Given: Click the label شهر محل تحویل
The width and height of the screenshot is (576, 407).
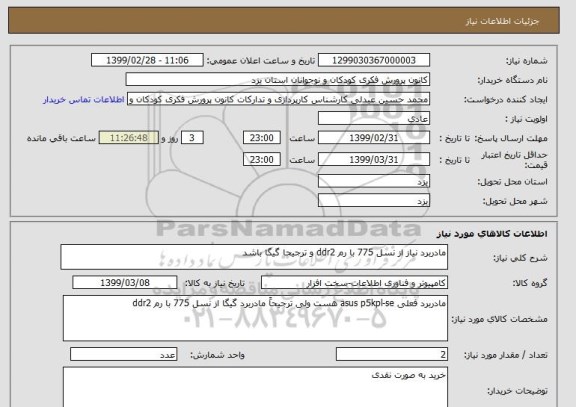Looking at the screenshot, I should click(515, 201).
